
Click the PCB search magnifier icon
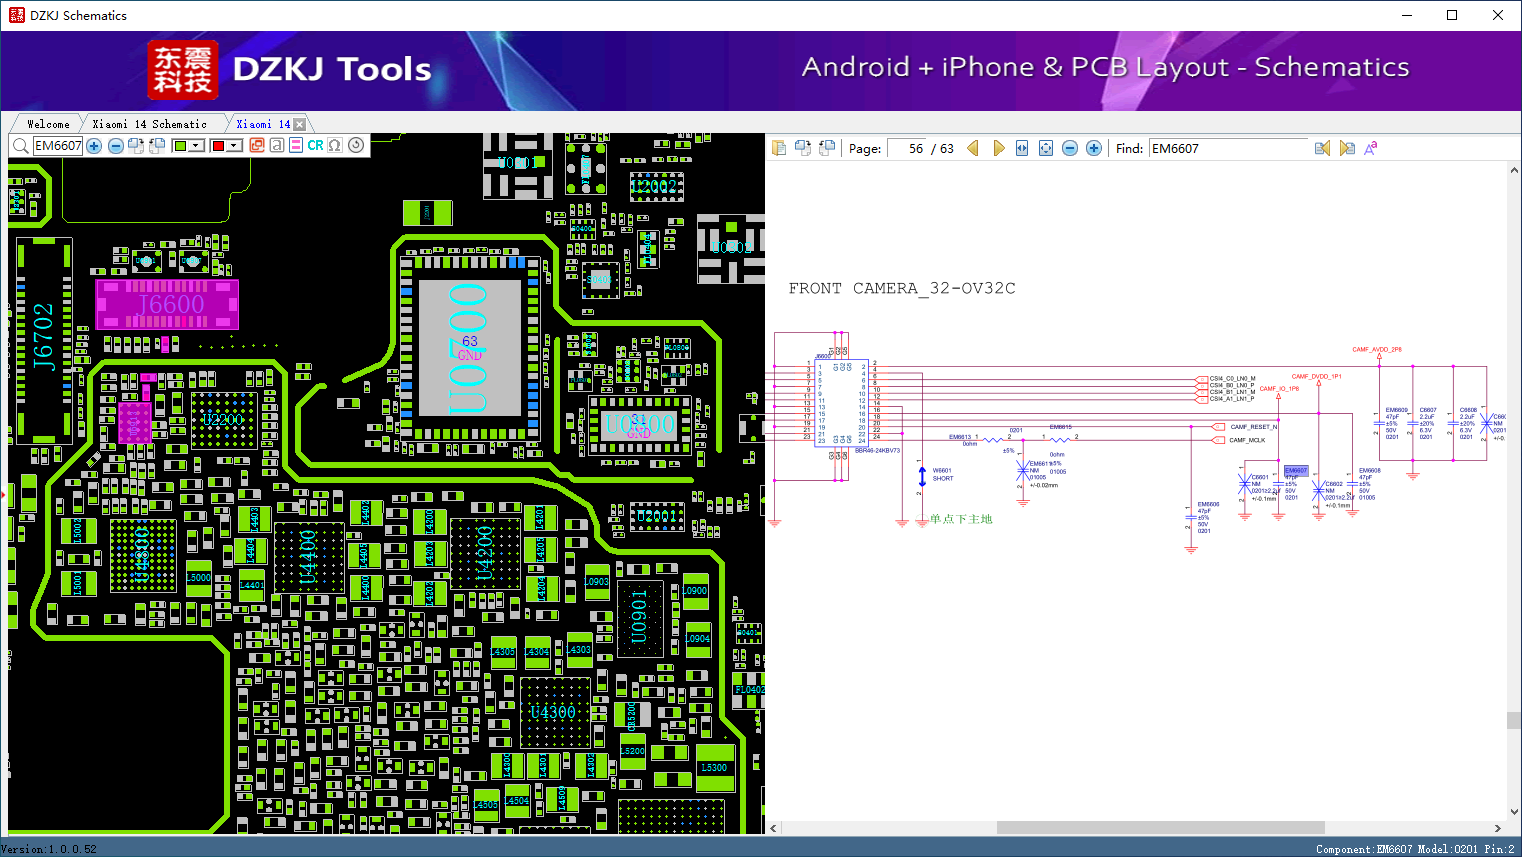pos(20,146)
